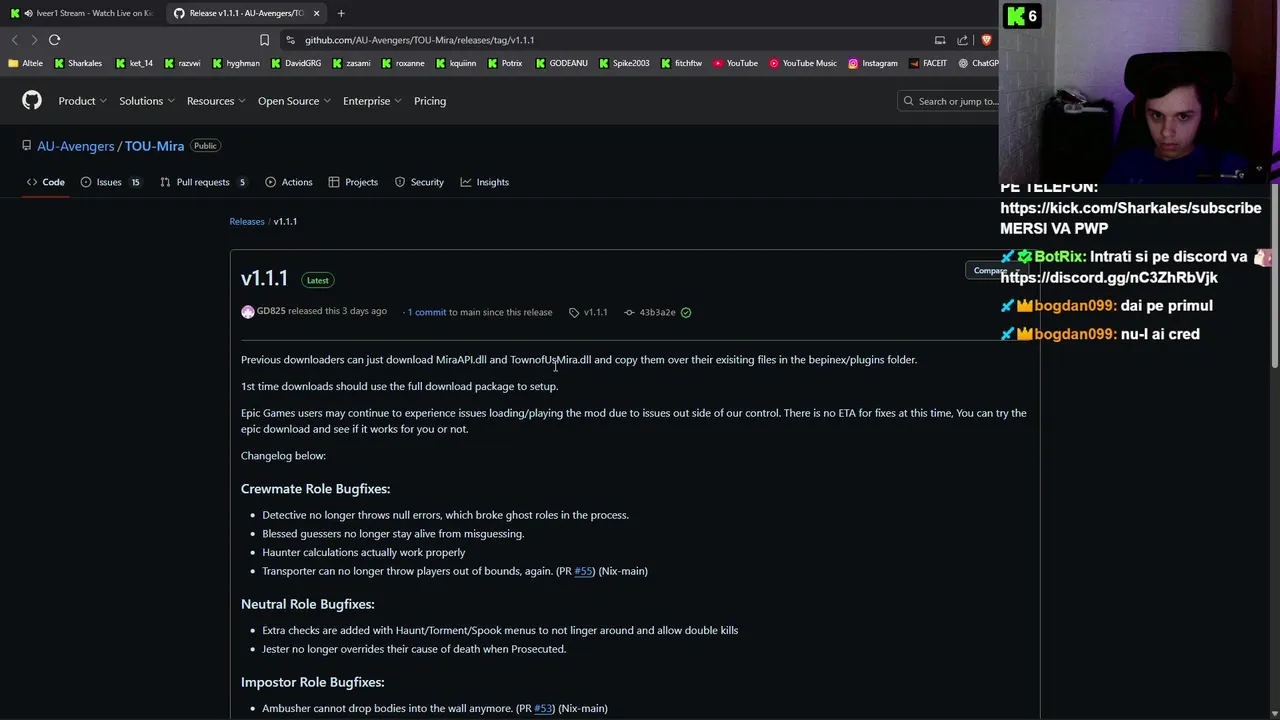
Task: Click the site settings icon in address bar
Action: (290, 40)
